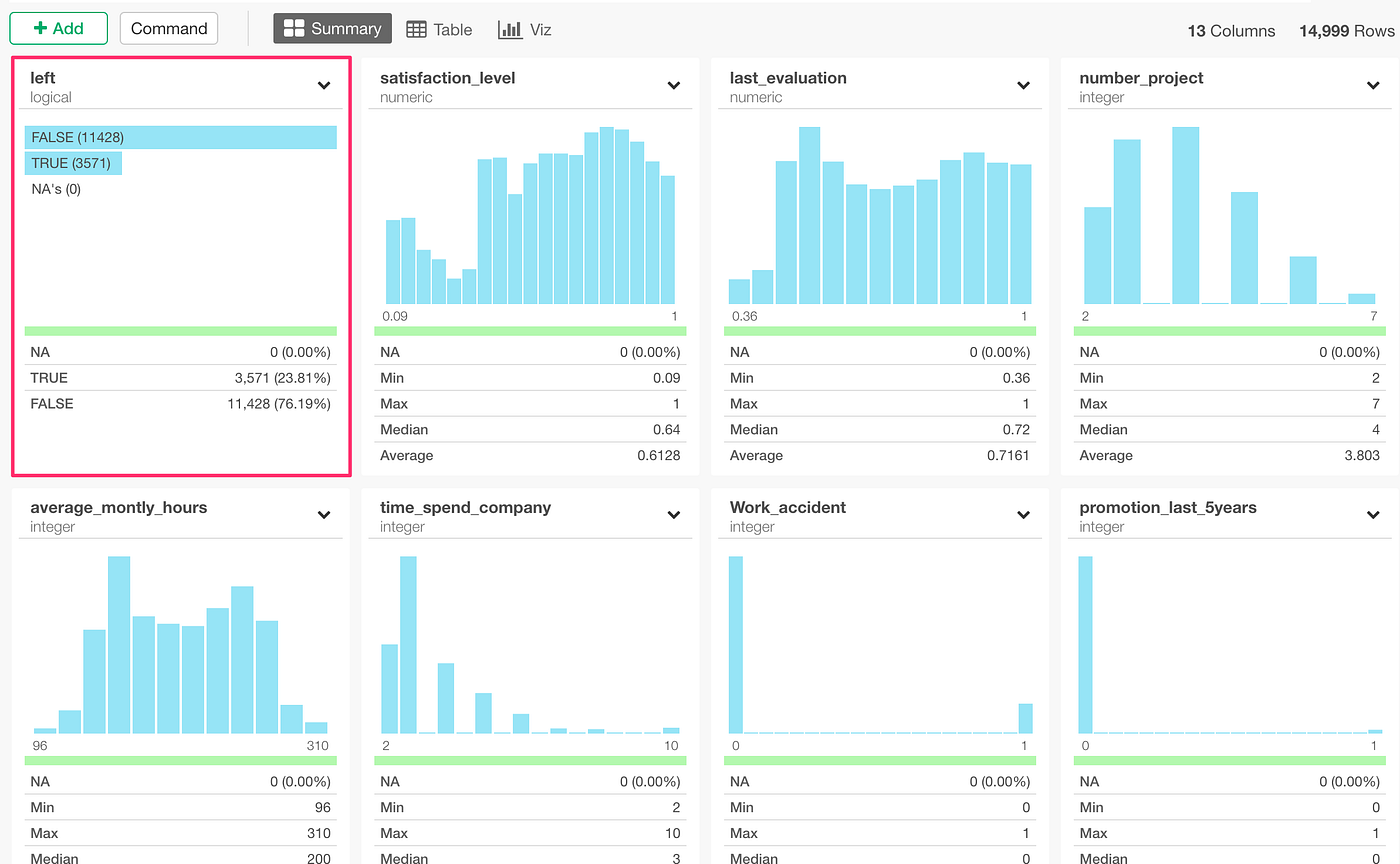This screenshot has height=864, width=1400.
Task: Switch to the Table tab
Action: [440, 29]
